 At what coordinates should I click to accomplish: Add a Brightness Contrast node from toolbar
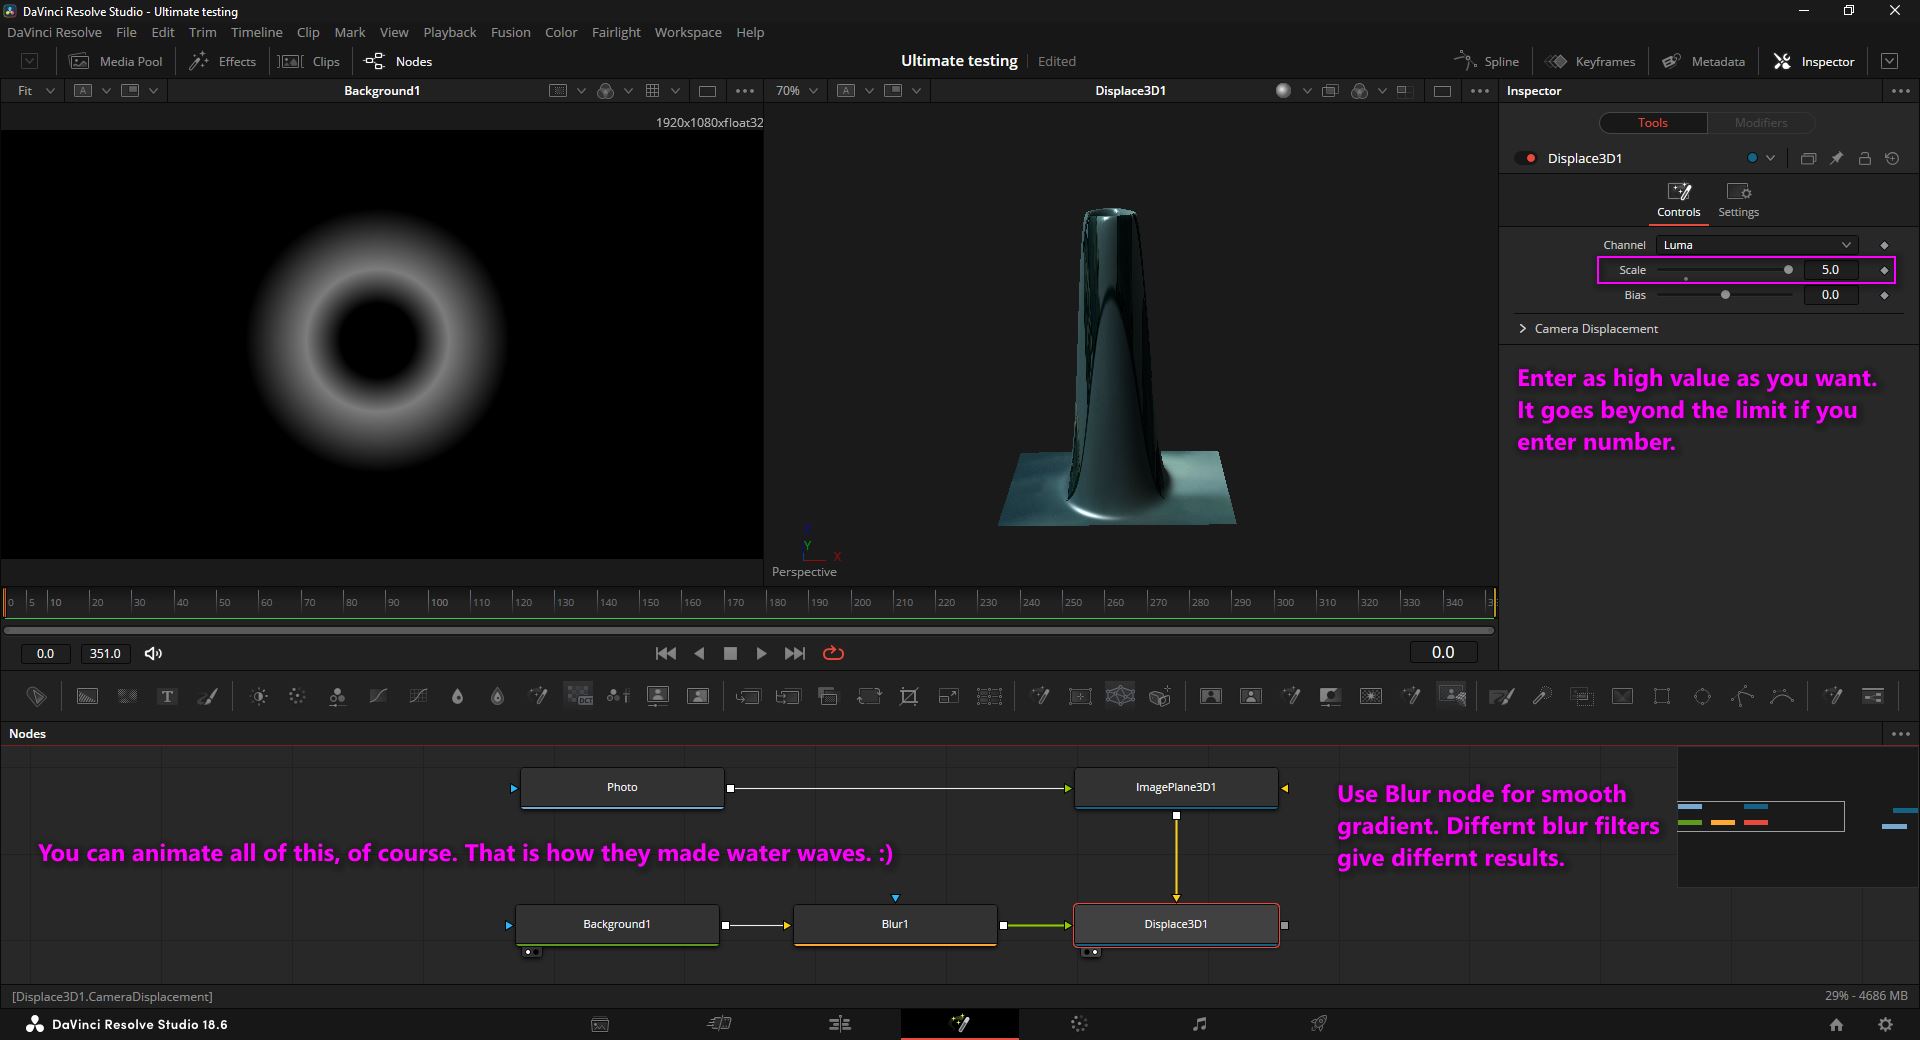point(259,697)
